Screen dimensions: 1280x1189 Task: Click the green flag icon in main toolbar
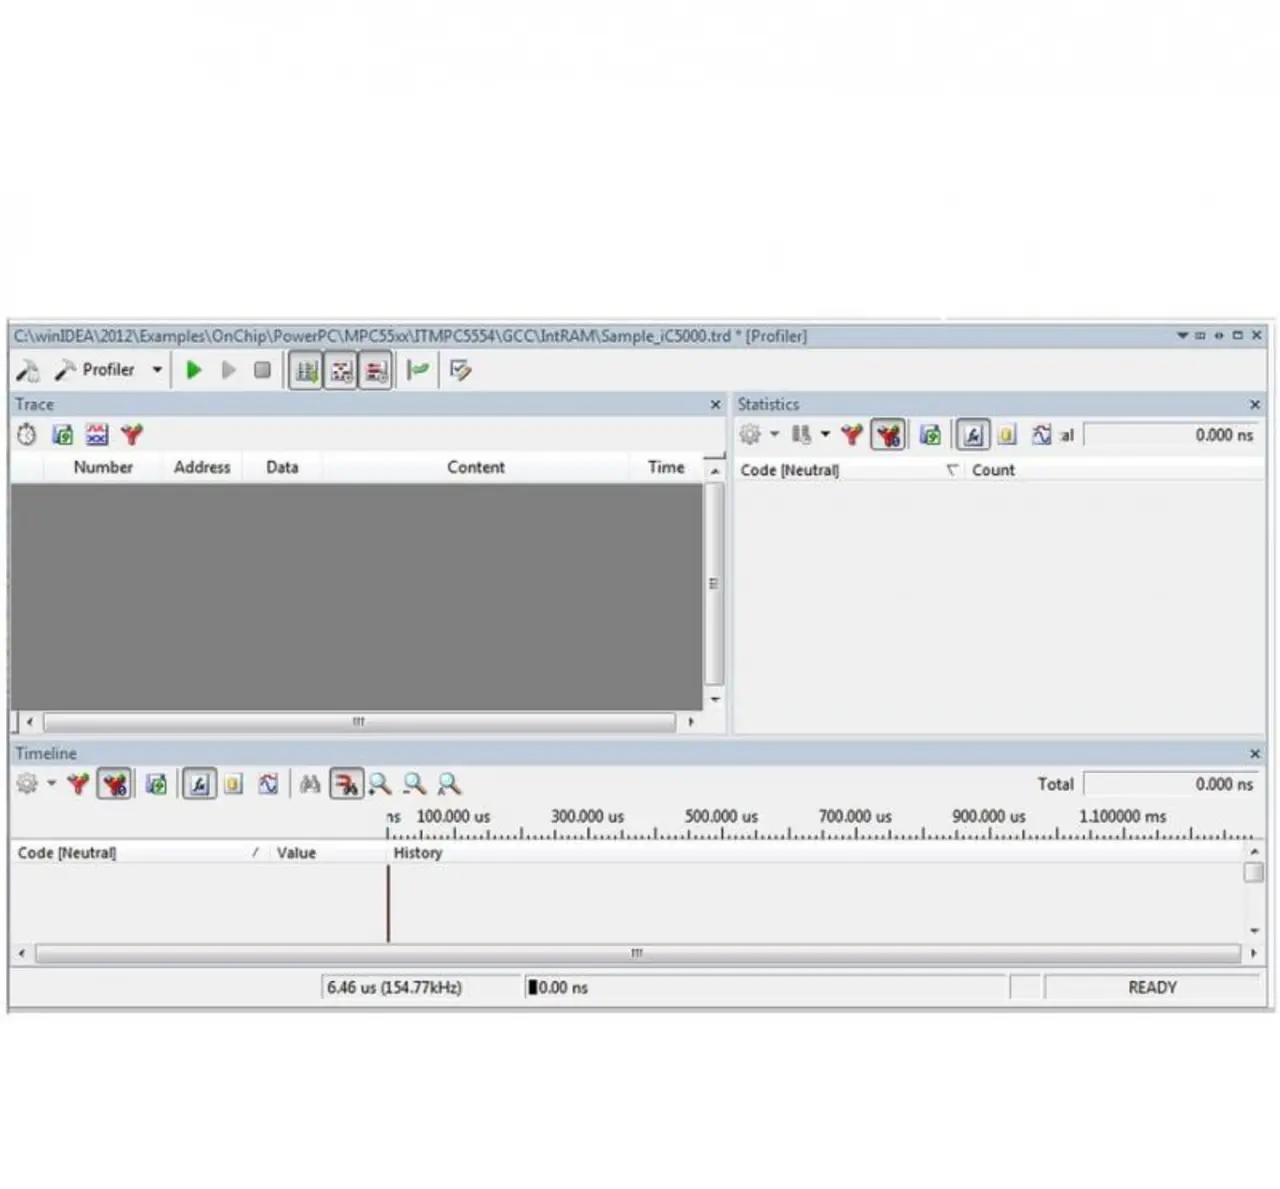pos(418,371)
